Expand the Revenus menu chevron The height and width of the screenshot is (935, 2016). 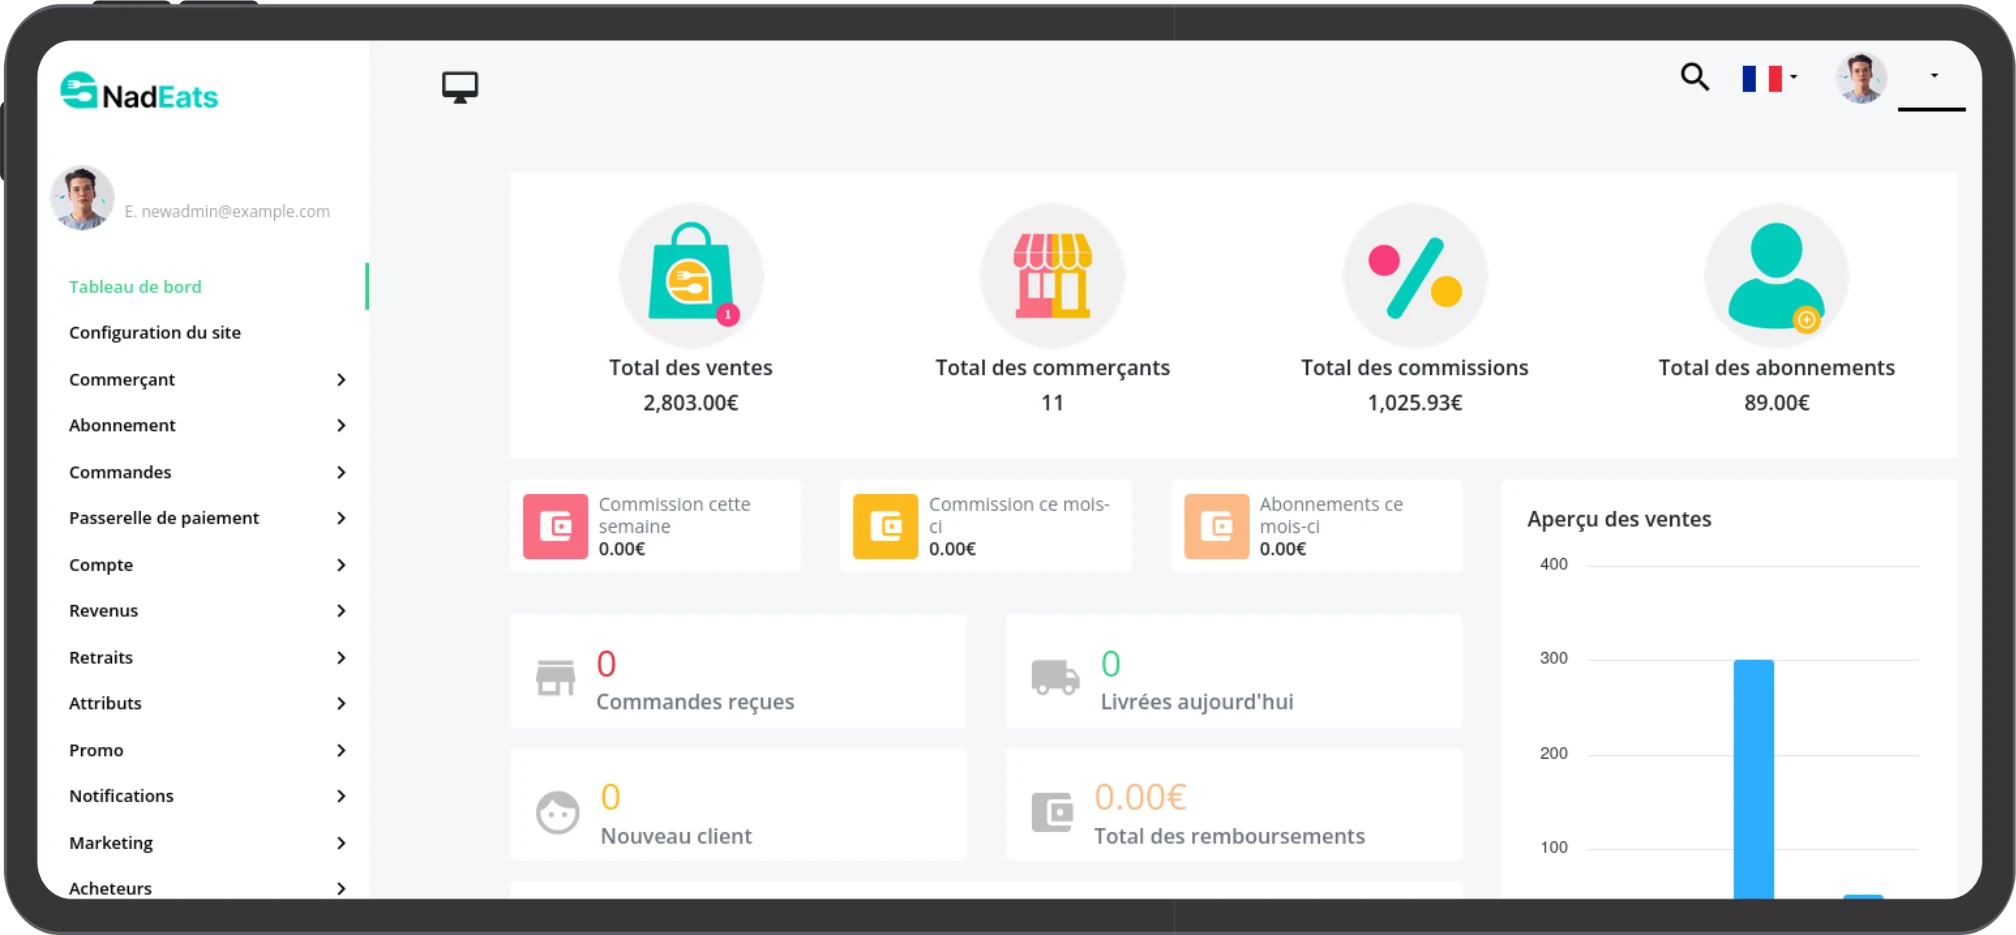[x=341, y=611]
